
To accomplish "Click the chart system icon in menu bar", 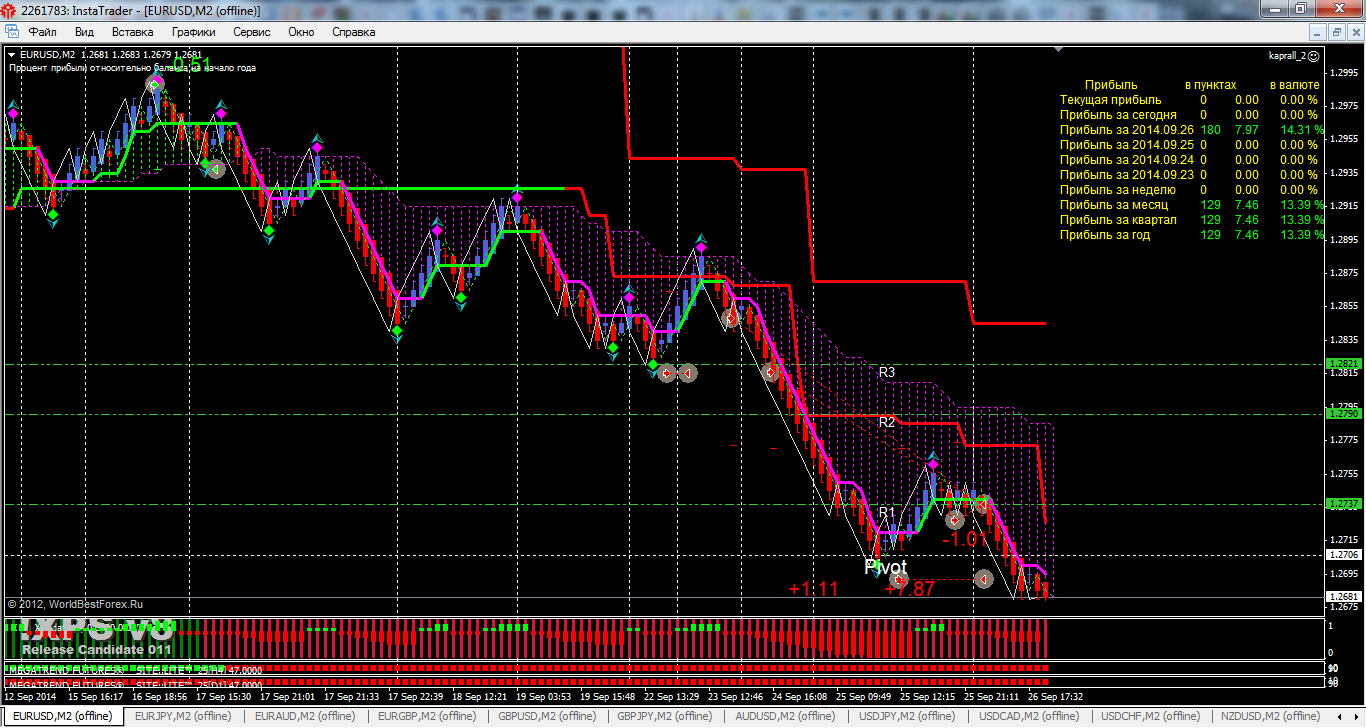I will (12, 32).
